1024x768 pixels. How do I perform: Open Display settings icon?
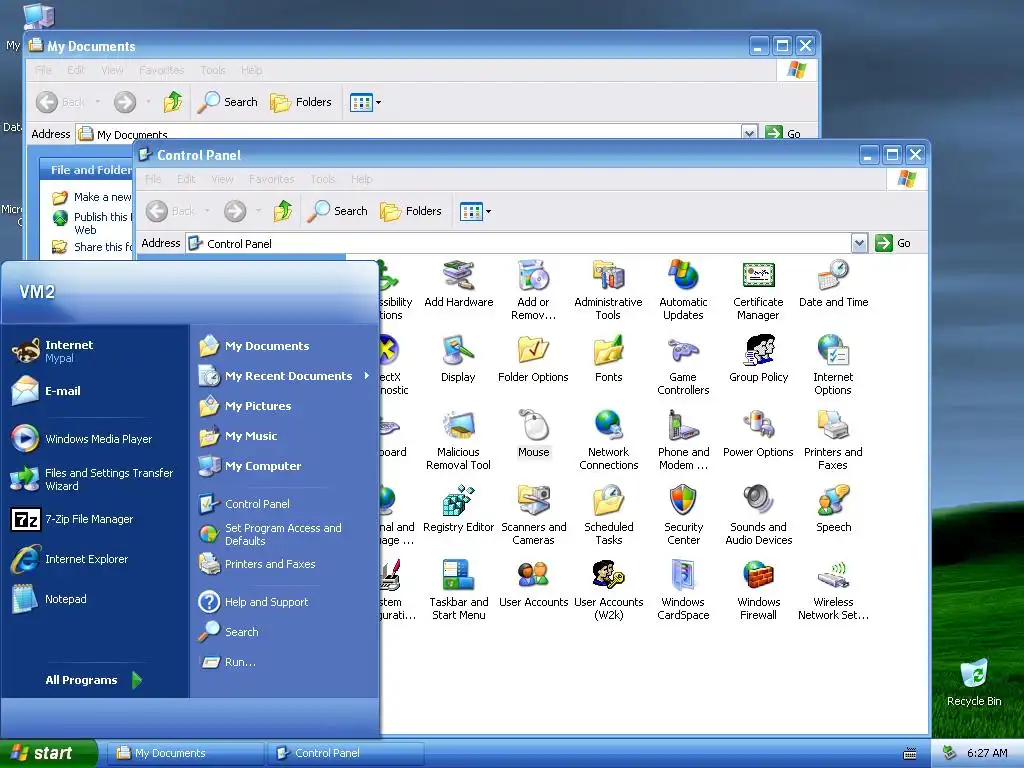[x=458, y=359]
